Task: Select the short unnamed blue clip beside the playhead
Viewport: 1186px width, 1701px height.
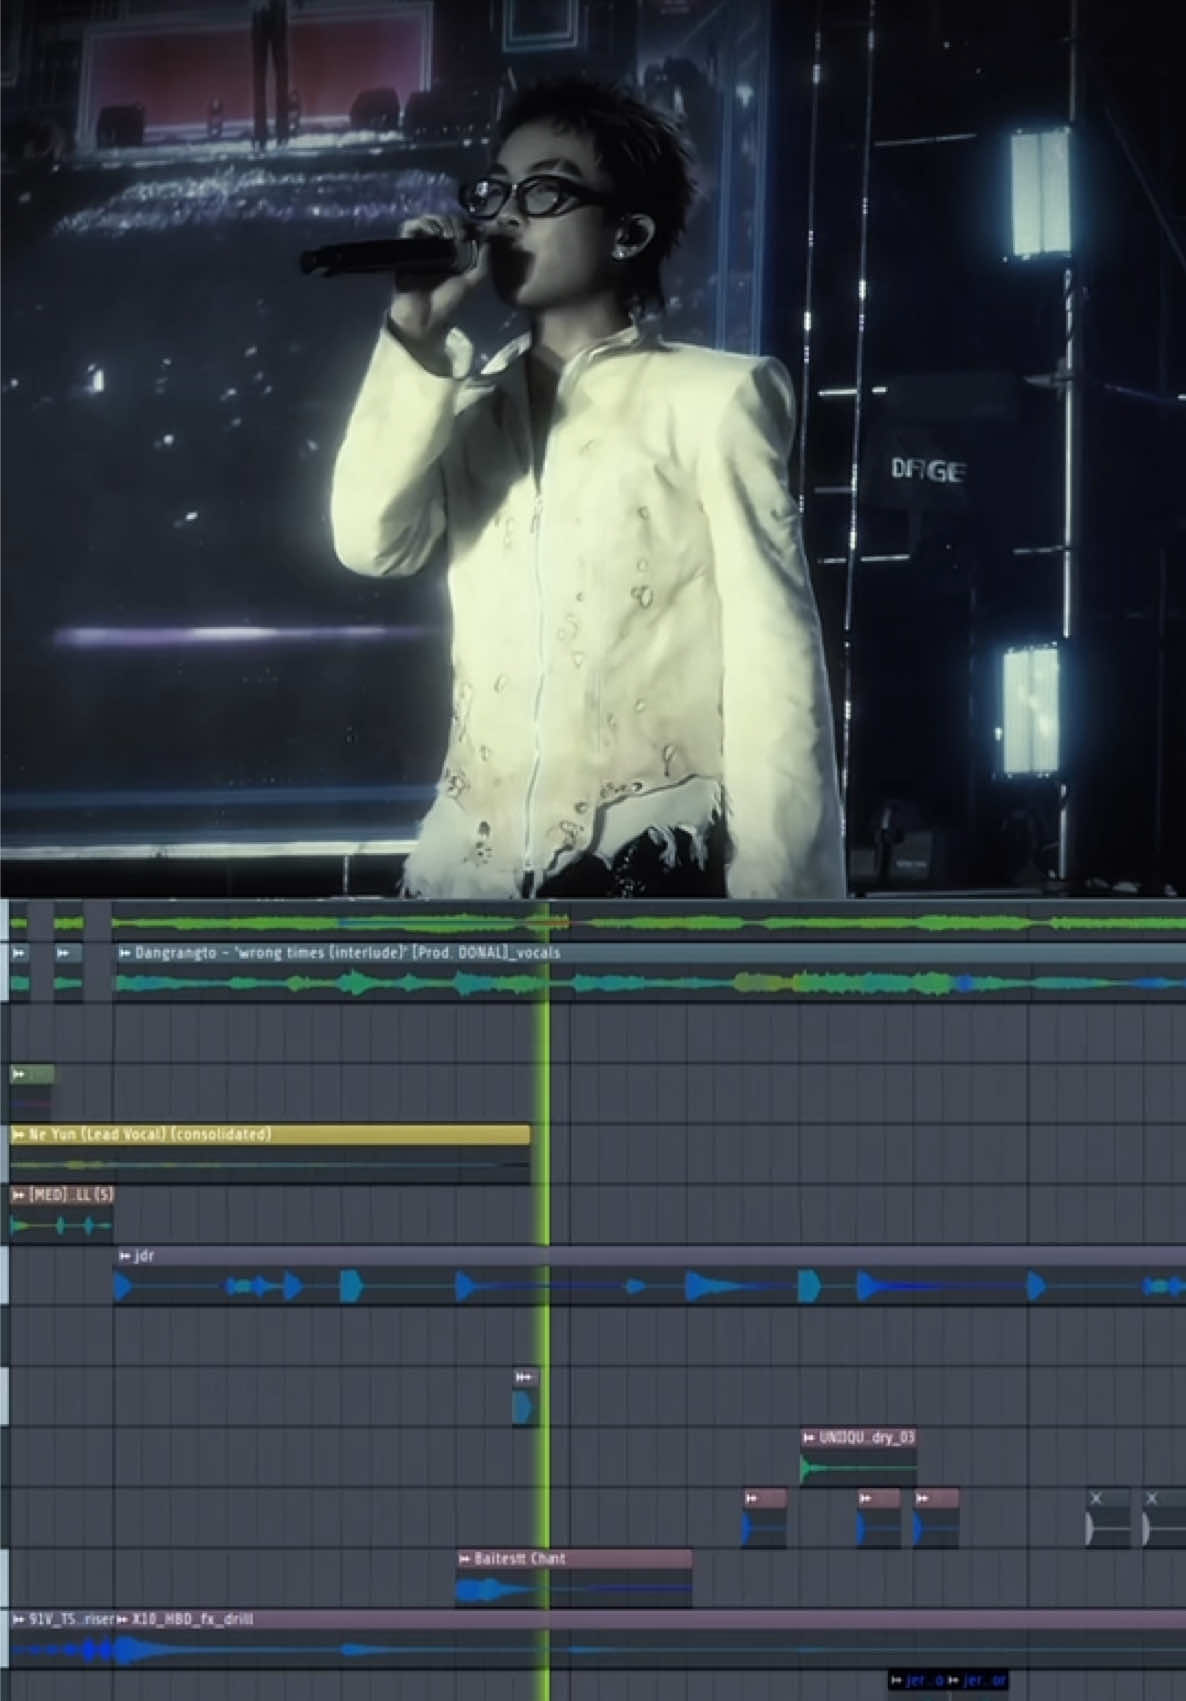Action: 525,1398
